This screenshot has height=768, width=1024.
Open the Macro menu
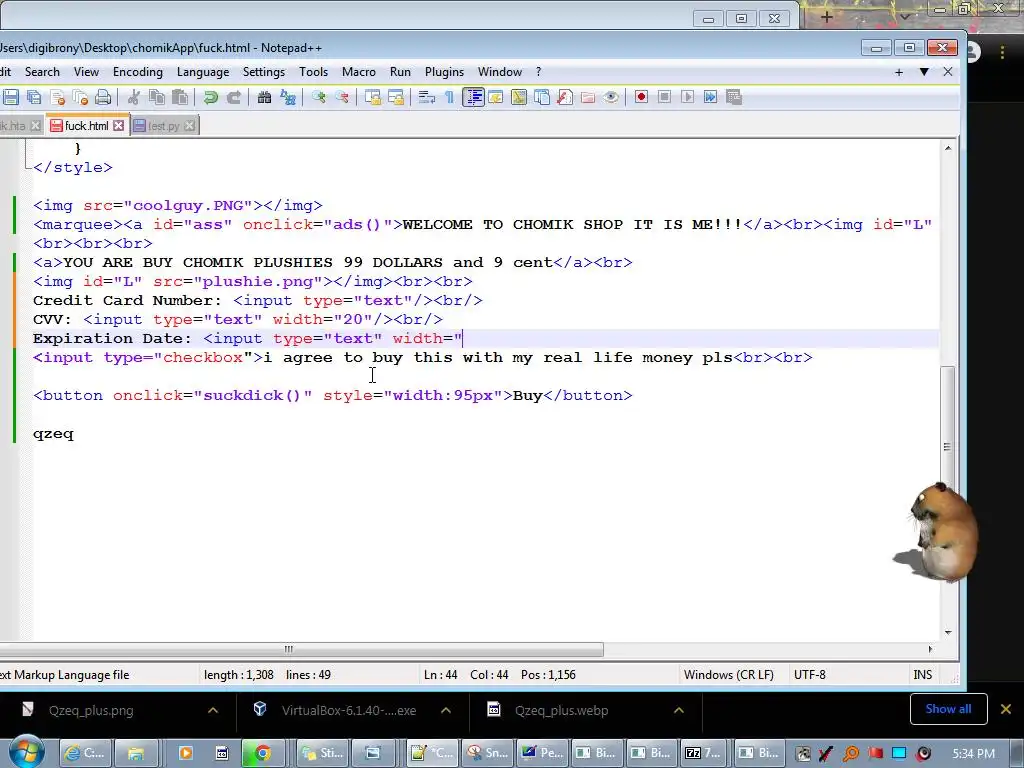coord(359,72)
